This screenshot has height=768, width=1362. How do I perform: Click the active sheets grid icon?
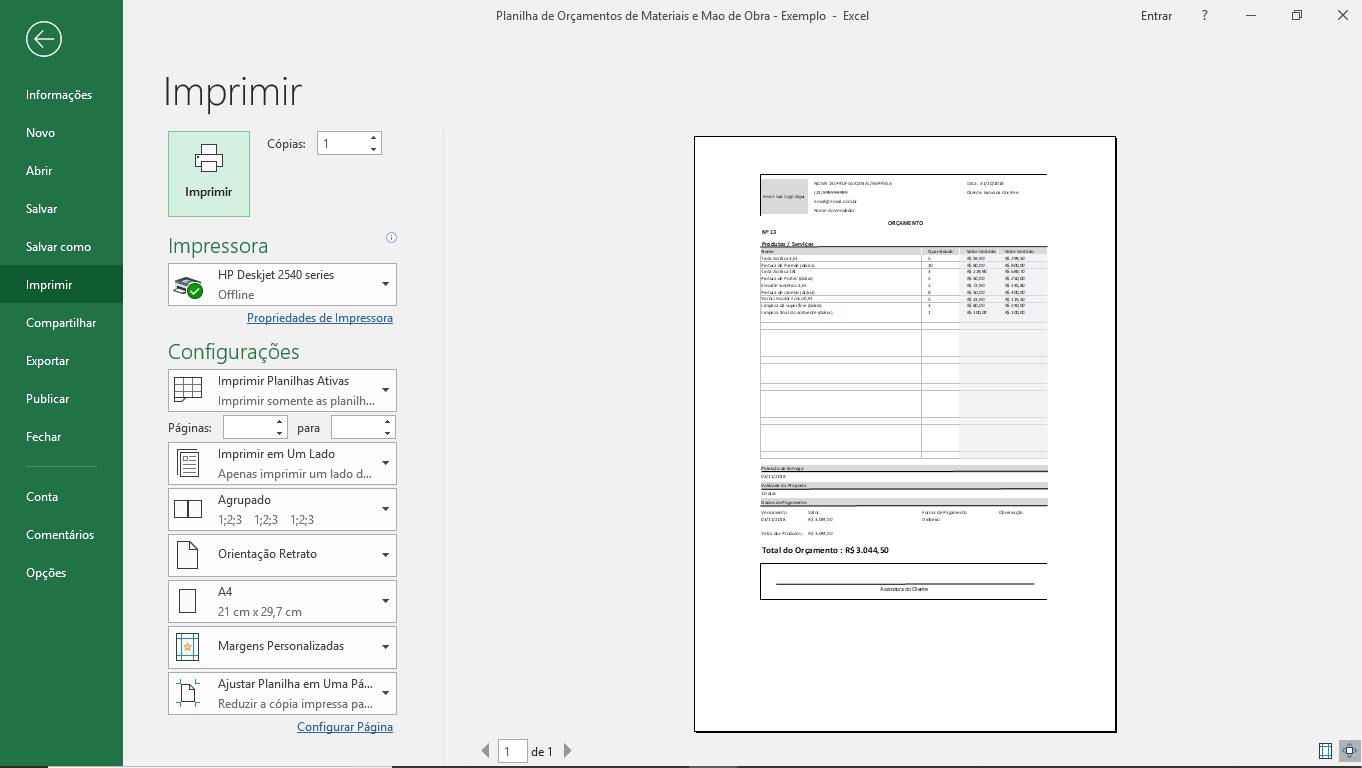[x=188, y=391]
